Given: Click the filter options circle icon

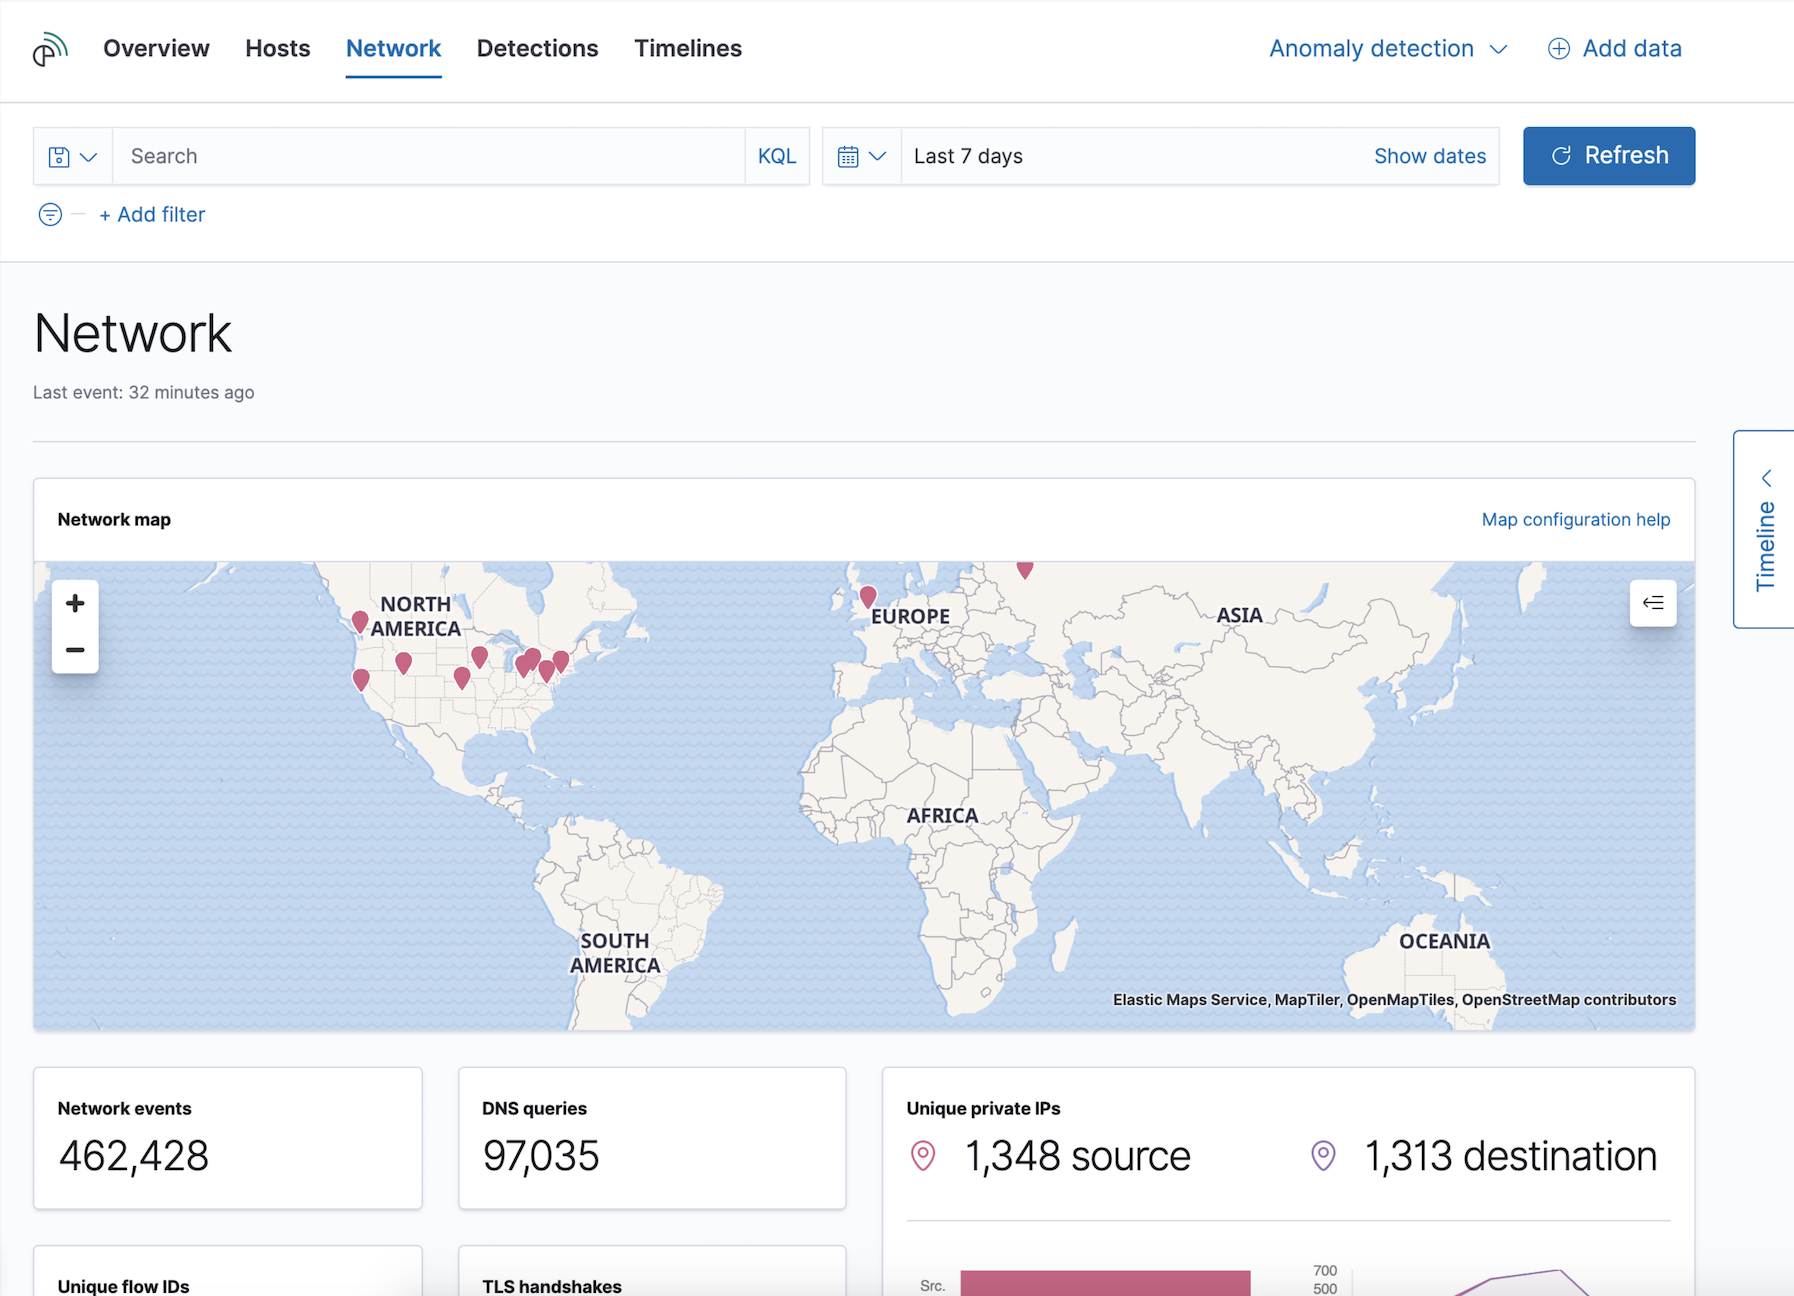Looking at the screenshot, I should point(50,215).
